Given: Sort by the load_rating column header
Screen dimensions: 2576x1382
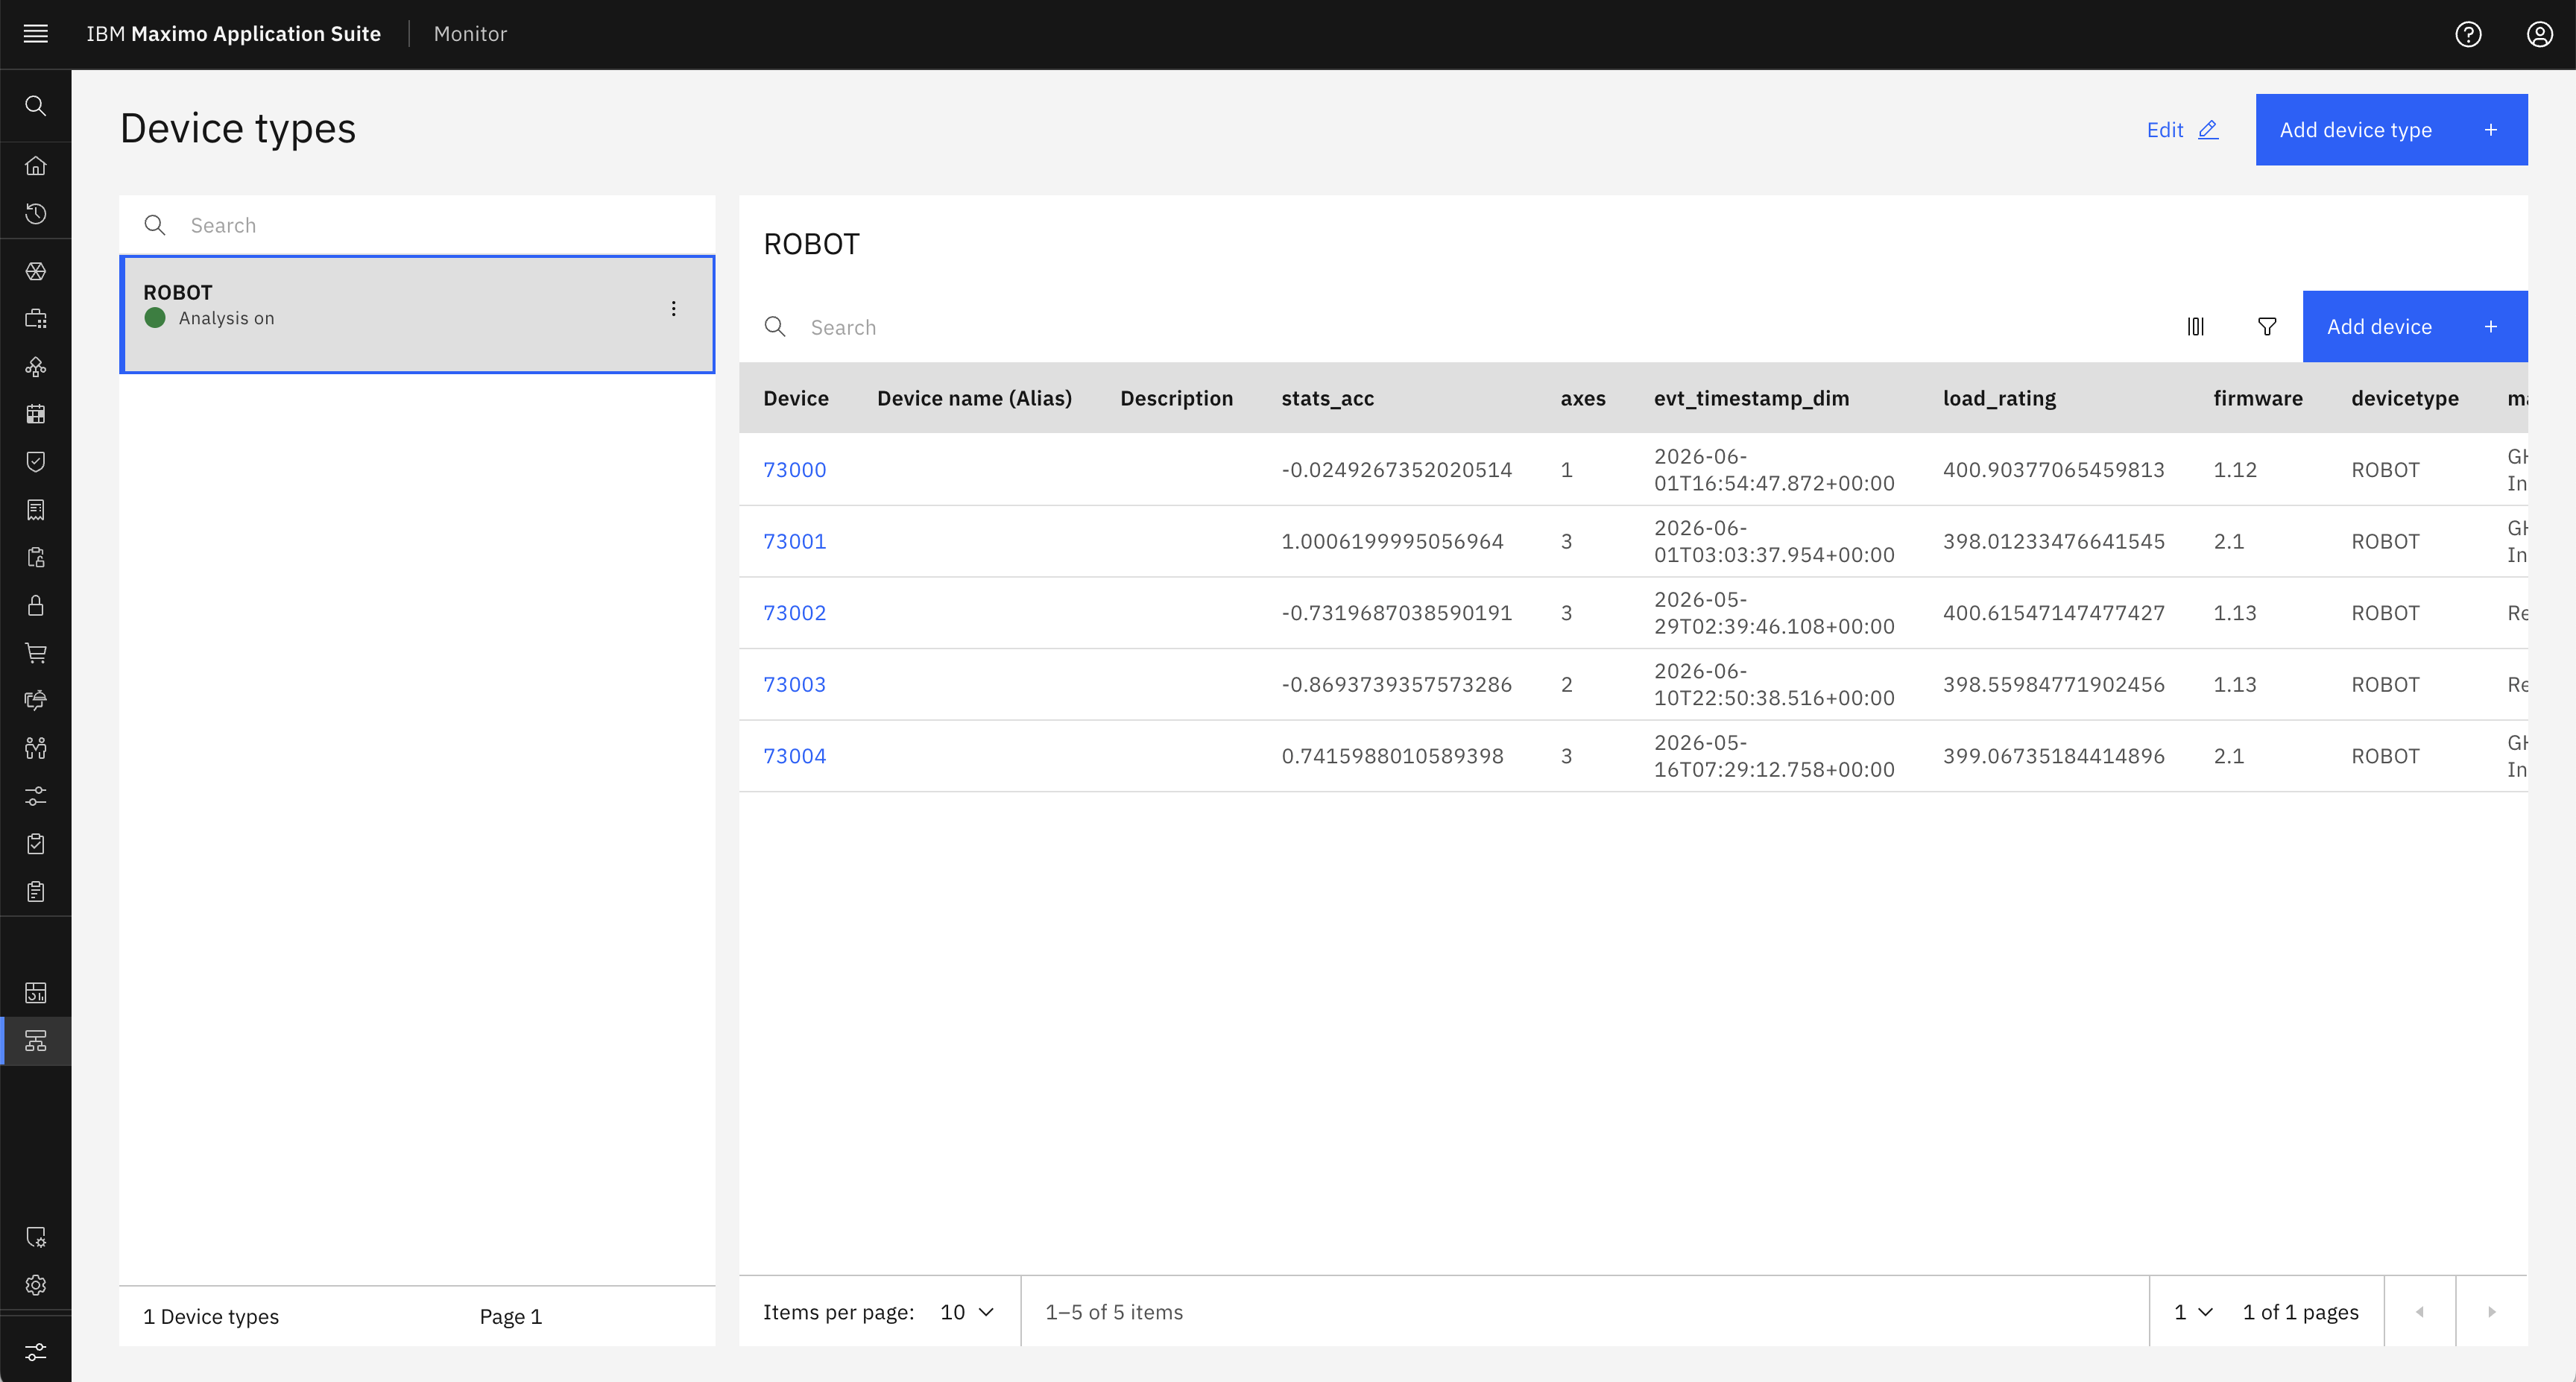Looking at the screenshot, I should coord(1999,398).
